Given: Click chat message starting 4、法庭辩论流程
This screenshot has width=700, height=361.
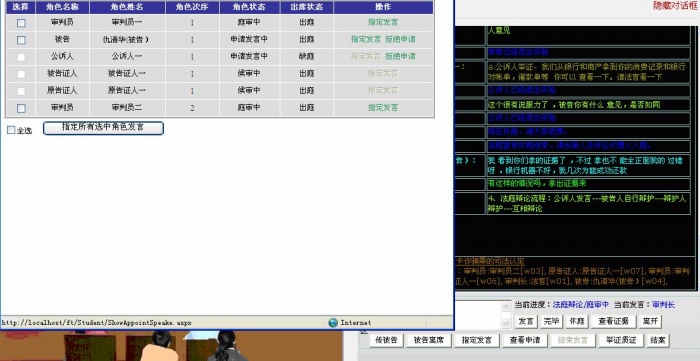Looking at the screenshot, I should coord(586,203).
